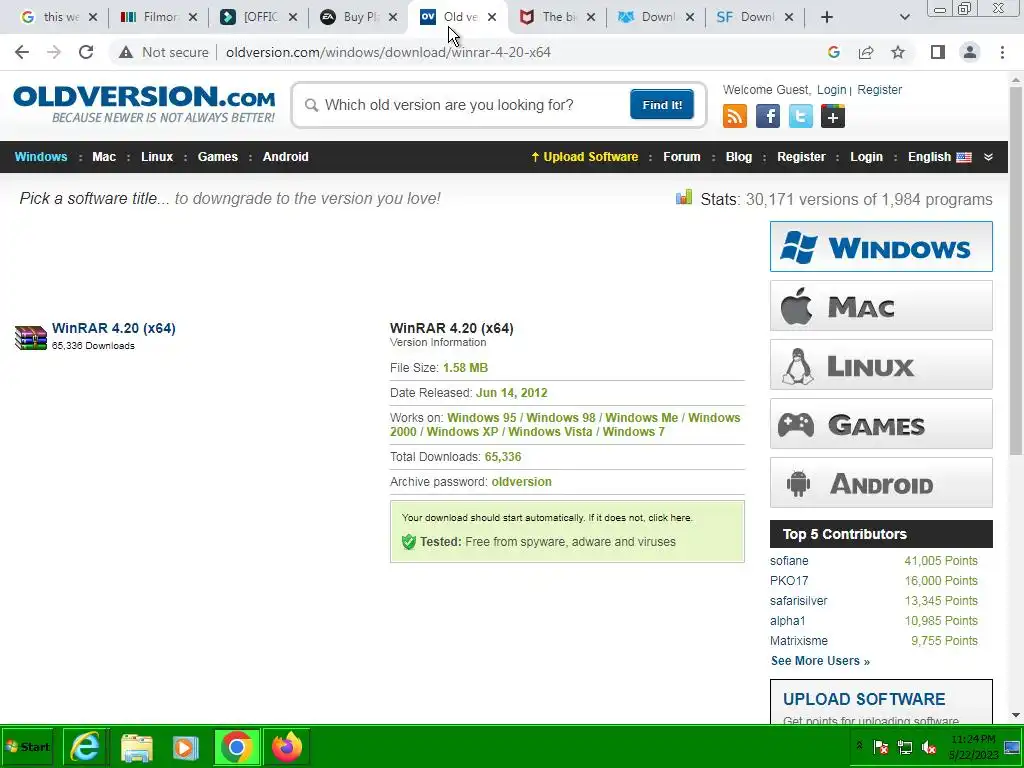This screenshot has width=1024, height=768.
Task: Toggle the browser side panel
Action: point(938,52)
